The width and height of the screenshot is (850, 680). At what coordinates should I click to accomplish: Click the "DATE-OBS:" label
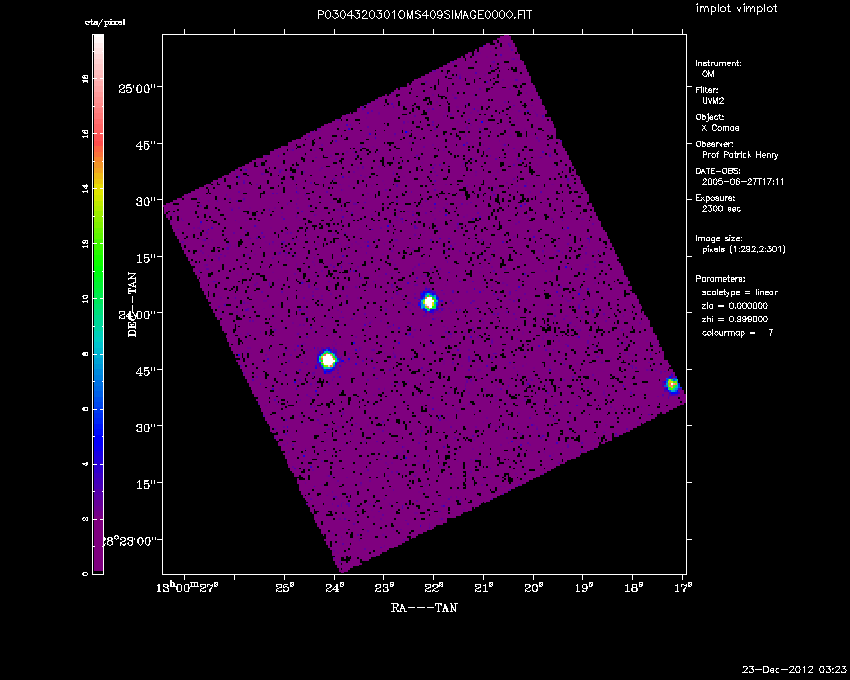pyautogui.click(x=717, y=171)
